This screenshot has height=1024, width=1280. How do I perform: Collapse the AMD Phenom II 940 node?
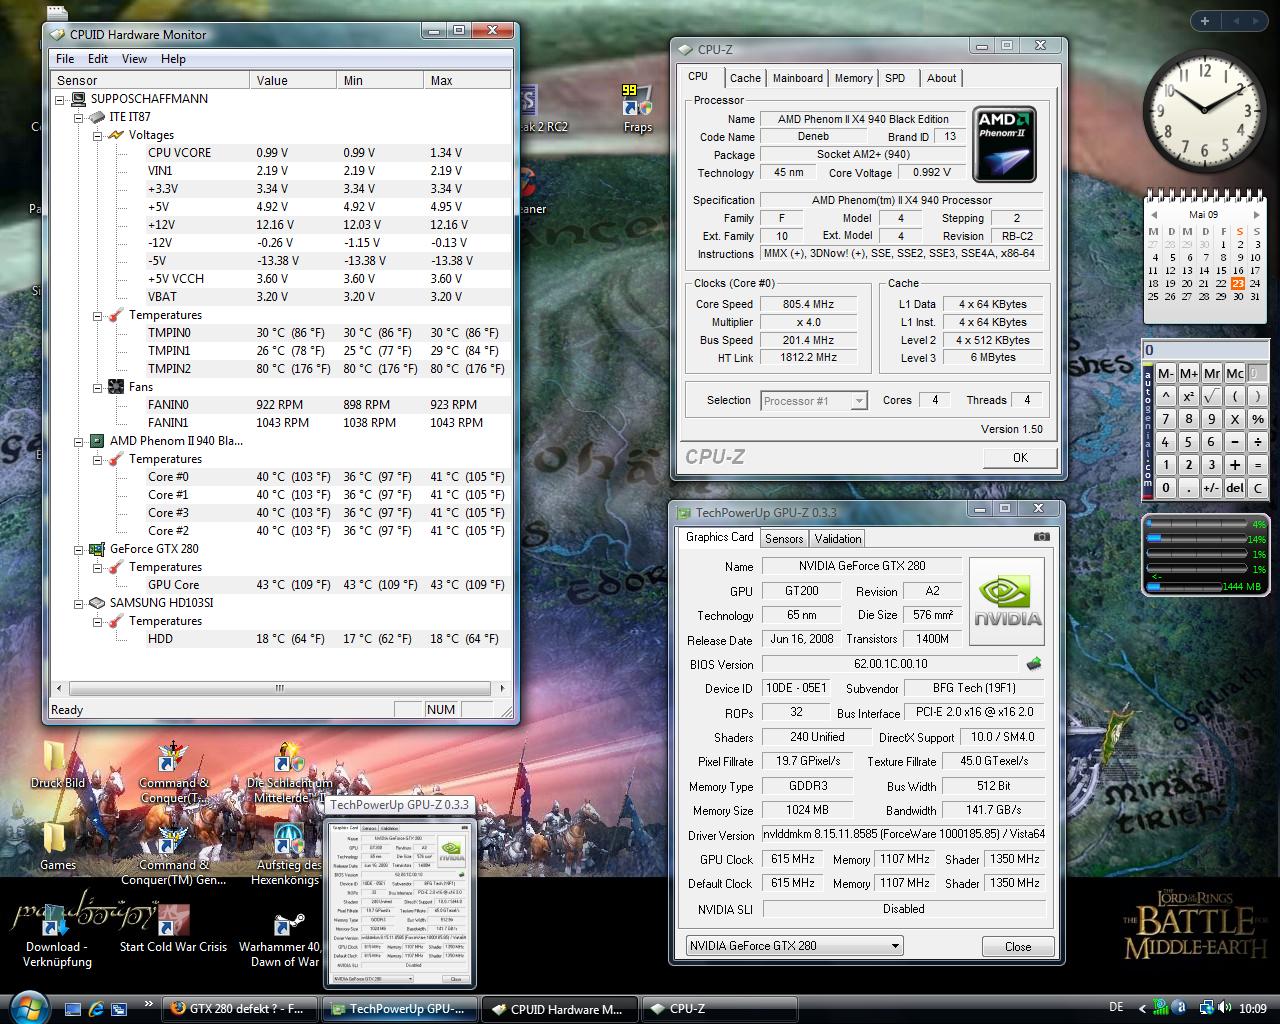pos(80,441)
